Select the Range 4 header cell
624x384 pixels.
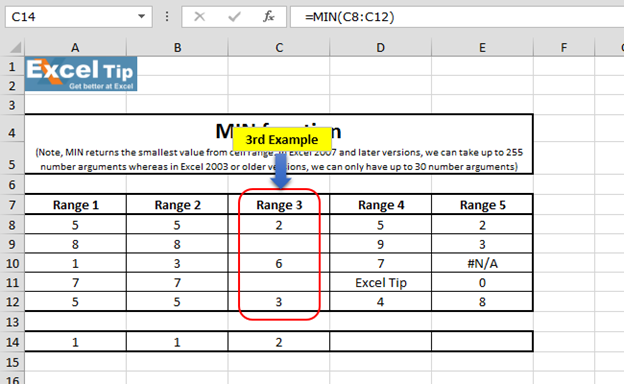point(381,205)
